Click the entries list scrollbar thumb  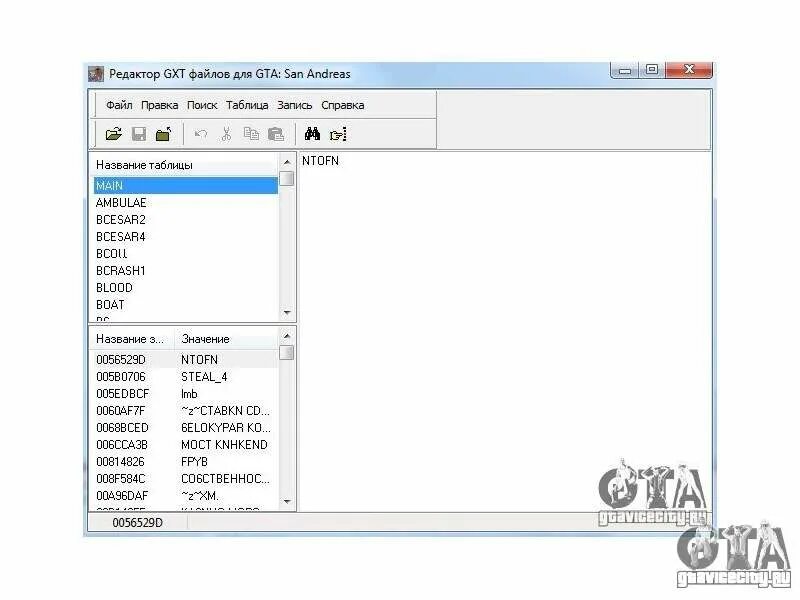click(x=287, y=353)
